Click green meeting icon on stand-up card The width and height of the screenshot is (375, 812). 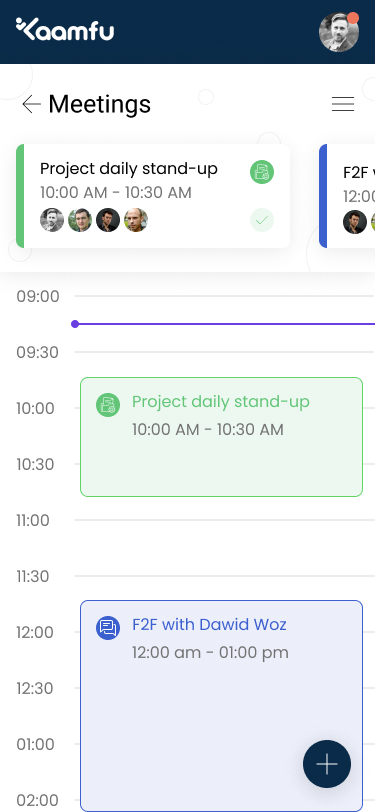coord(262,172)
